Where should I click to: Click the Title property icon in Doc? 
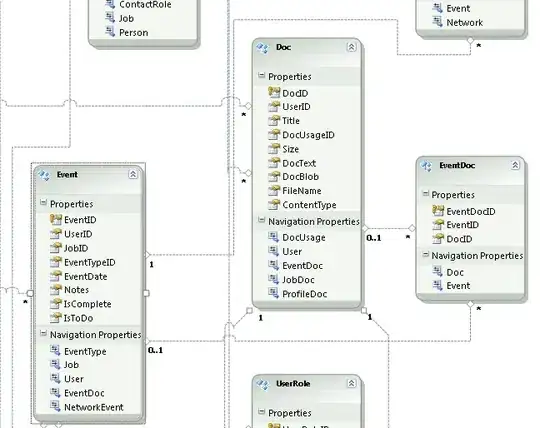(x=274, y=120)
